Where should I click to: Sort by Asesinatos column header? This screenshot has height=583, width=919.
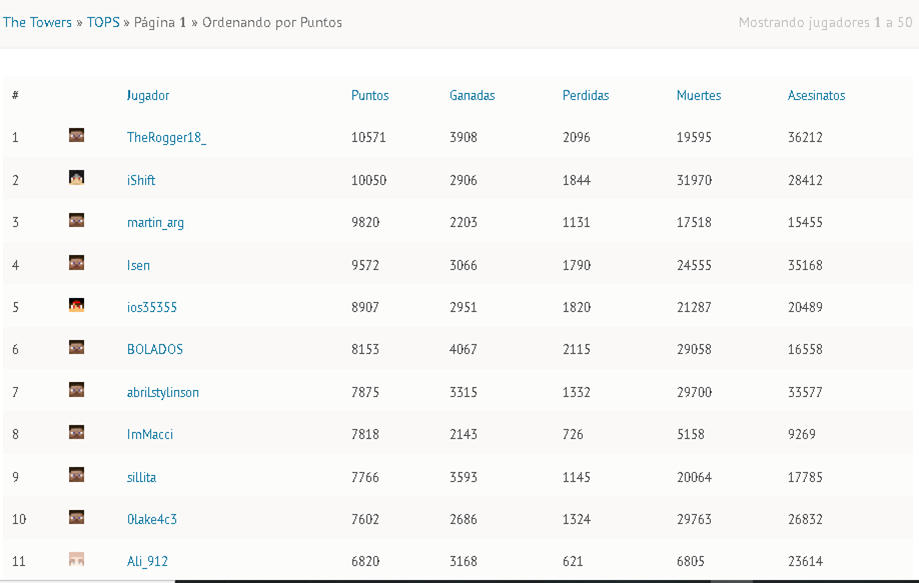(816, 96)
